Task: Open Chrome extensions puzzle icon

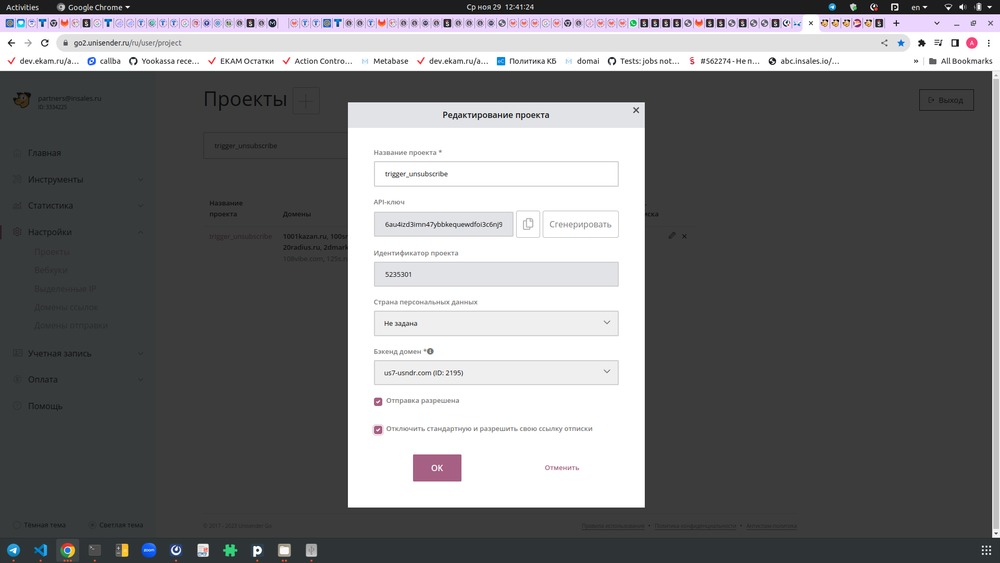Action: pos(921,43)
